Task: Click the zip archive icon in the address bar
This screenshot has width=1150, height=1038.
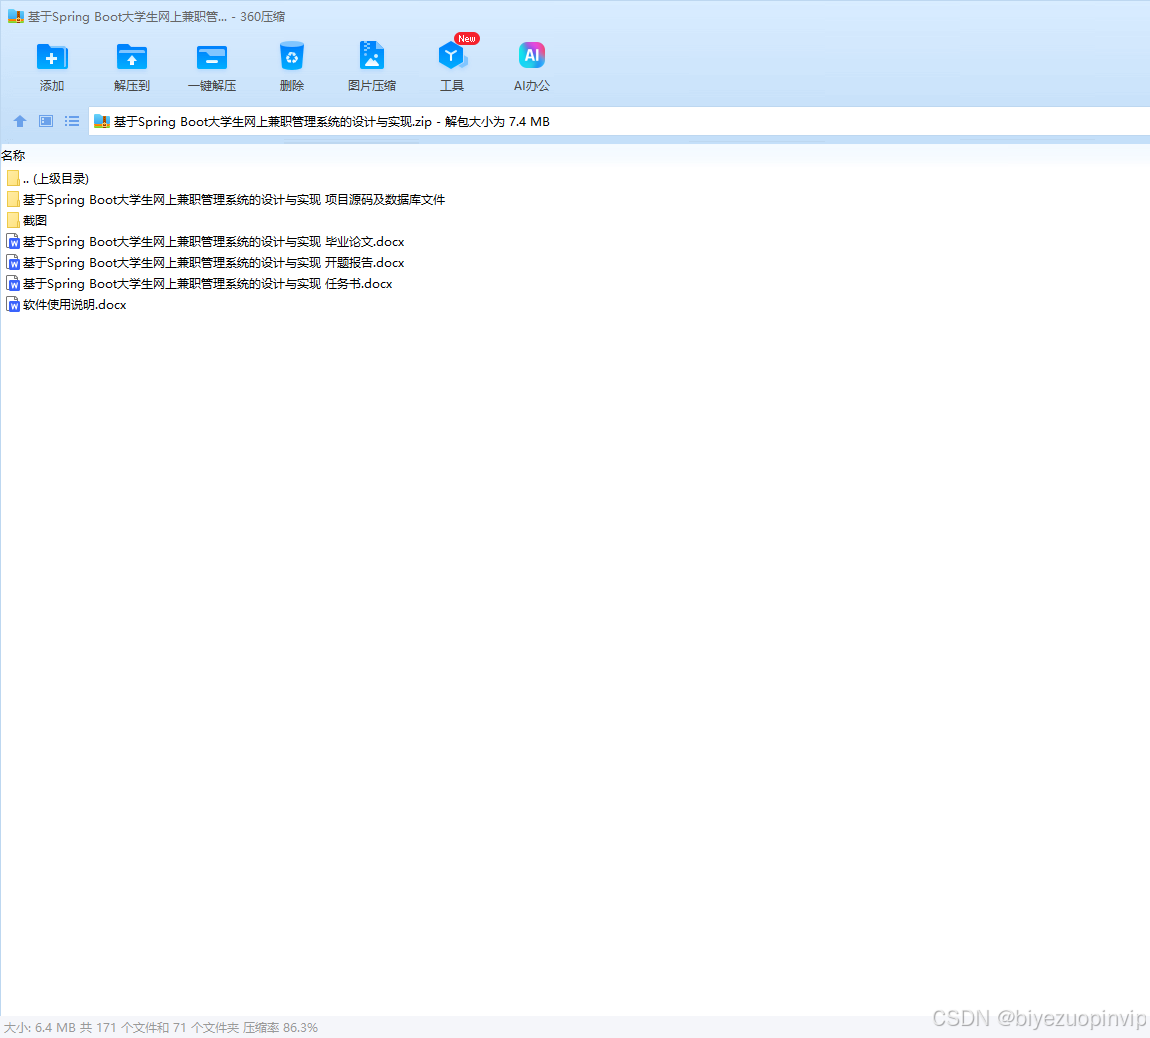Action: pyautogui.click(x=102, y=122)
